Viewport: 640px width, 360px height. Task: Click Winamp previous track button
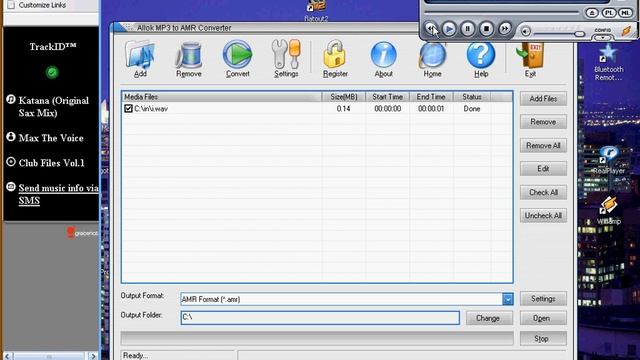click(x=430, y=29)
